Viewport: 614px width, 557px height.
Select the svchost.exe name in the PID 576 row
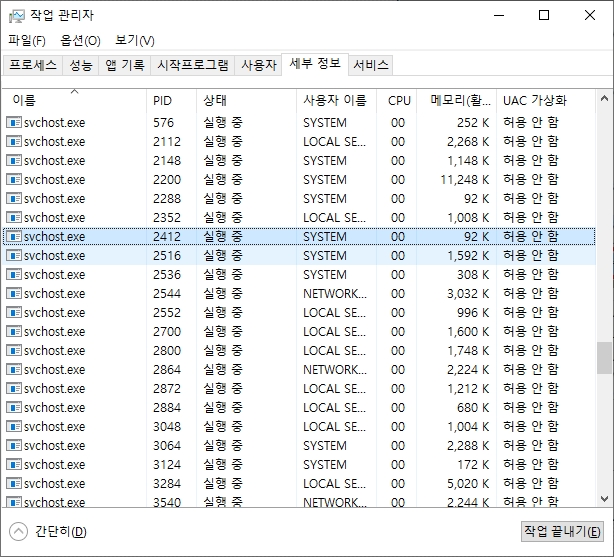coord(54,123)
